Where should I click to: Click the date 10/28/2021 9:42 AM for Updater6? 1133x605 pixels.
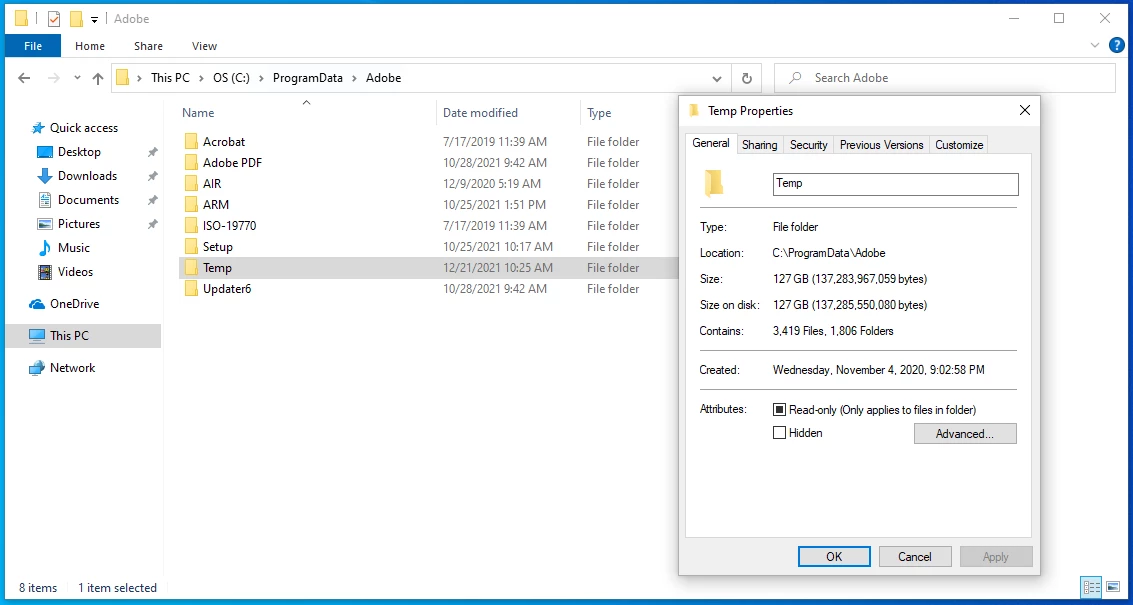[x=495, y=288]
